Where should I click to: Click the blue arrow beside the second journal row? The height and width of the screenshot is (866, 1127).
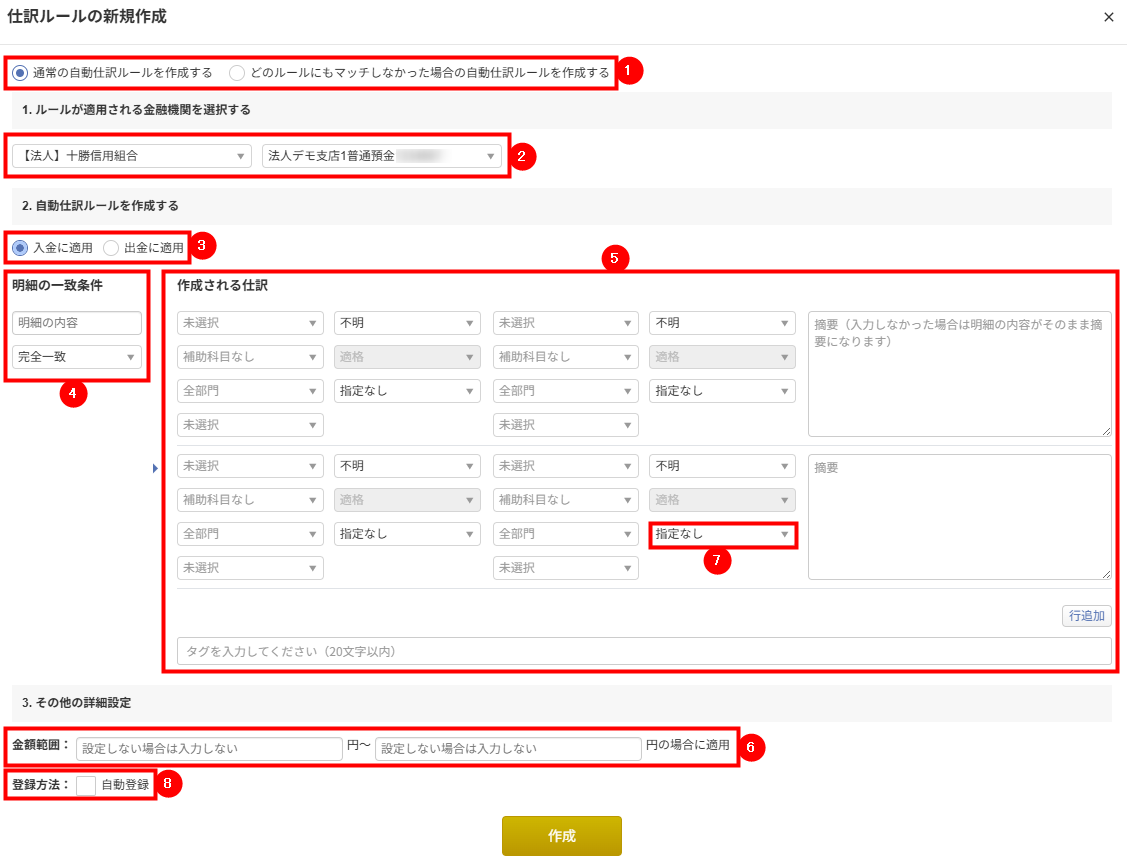click(x=155, y=469)
